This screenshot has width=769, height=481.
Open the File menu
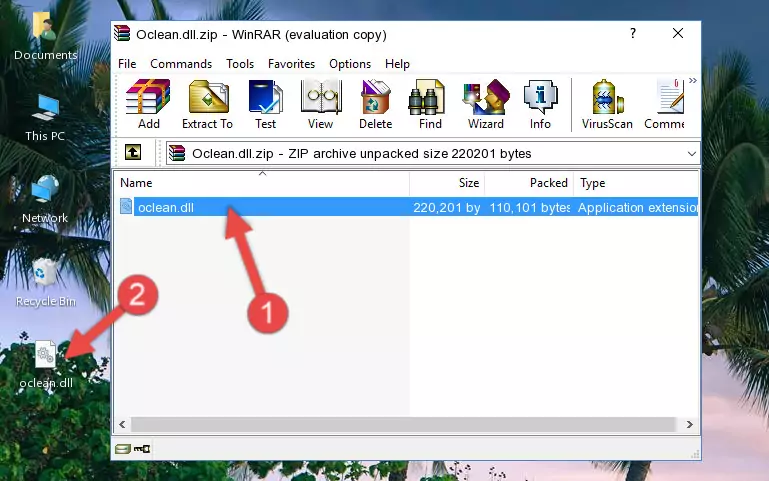coord(127,64)
